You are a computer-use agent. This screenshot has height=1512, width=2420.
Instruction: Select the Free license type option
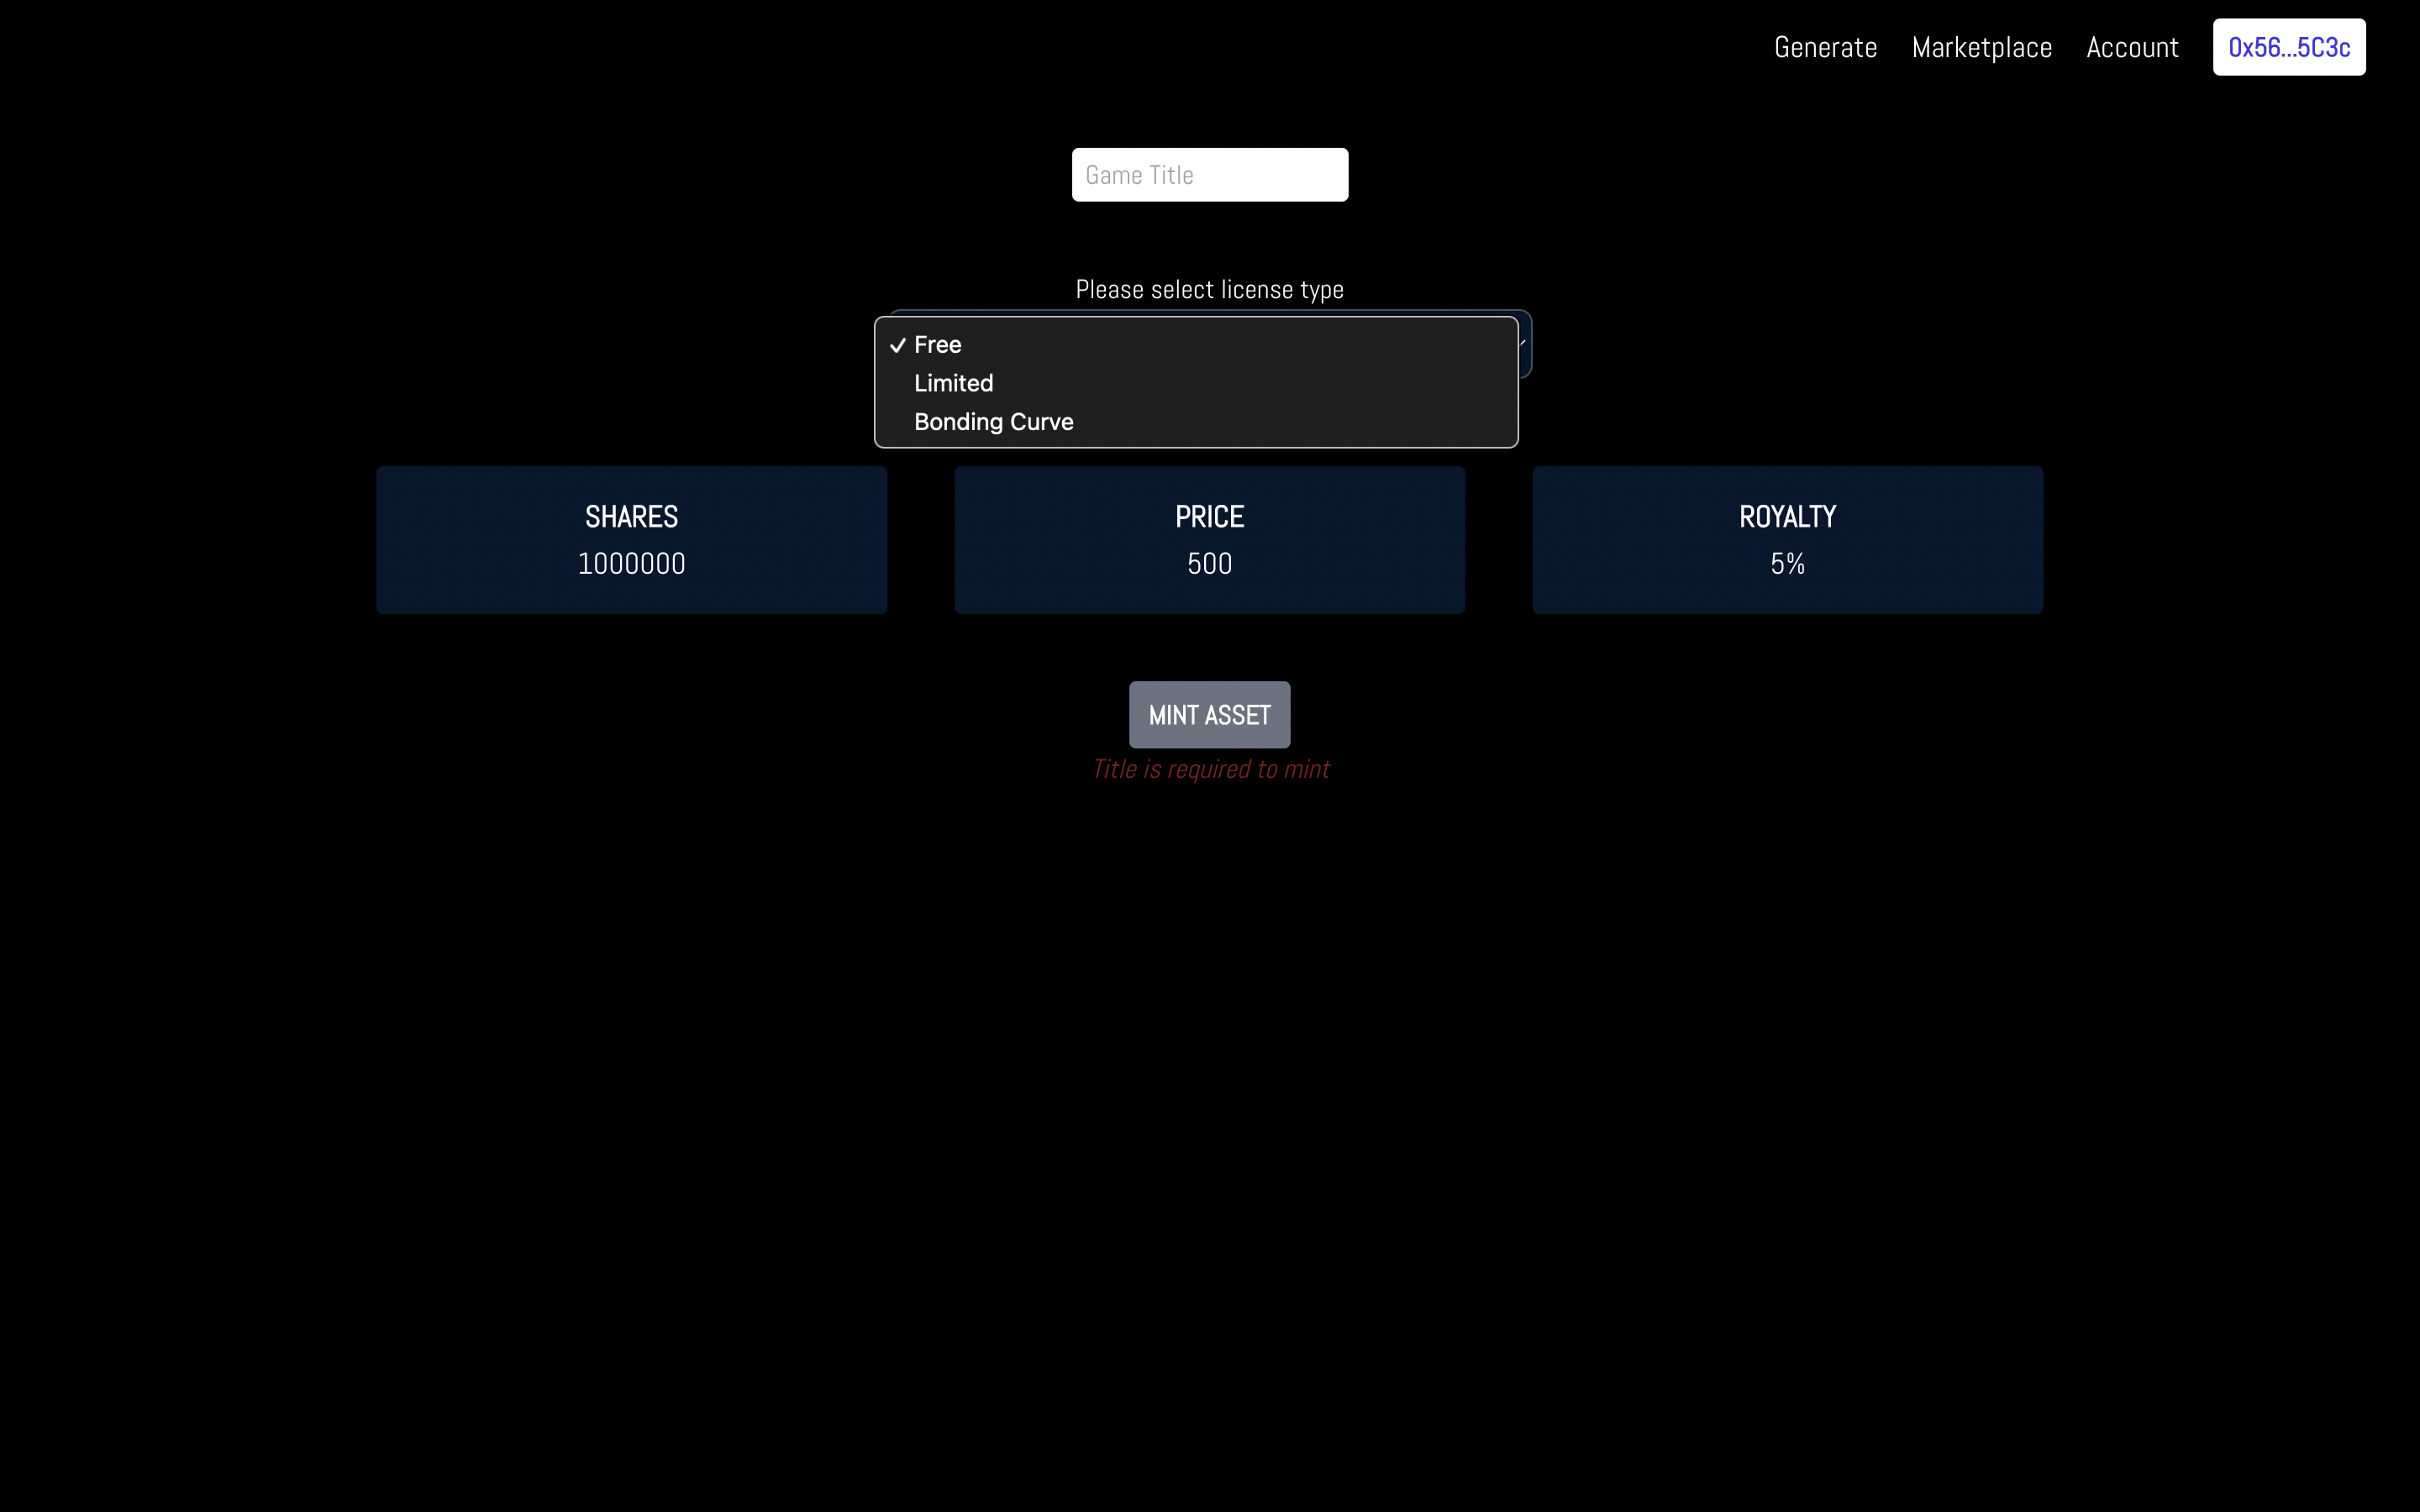click(x=938, y=344)
